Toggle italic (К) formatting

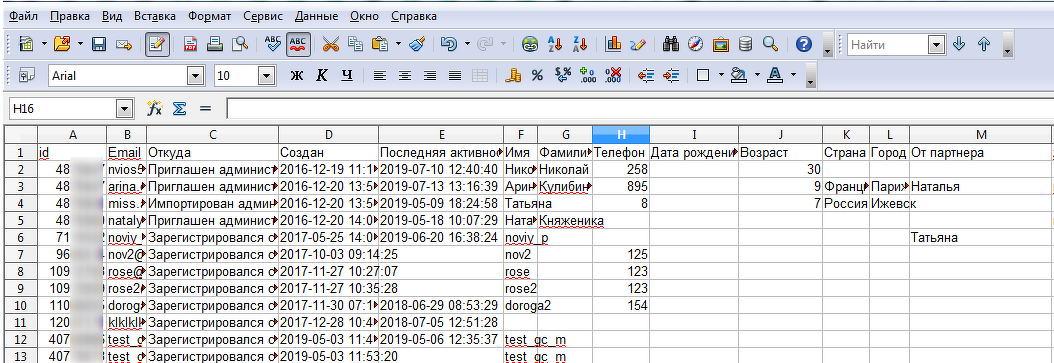pyautogui.click(x=322, y=75)
